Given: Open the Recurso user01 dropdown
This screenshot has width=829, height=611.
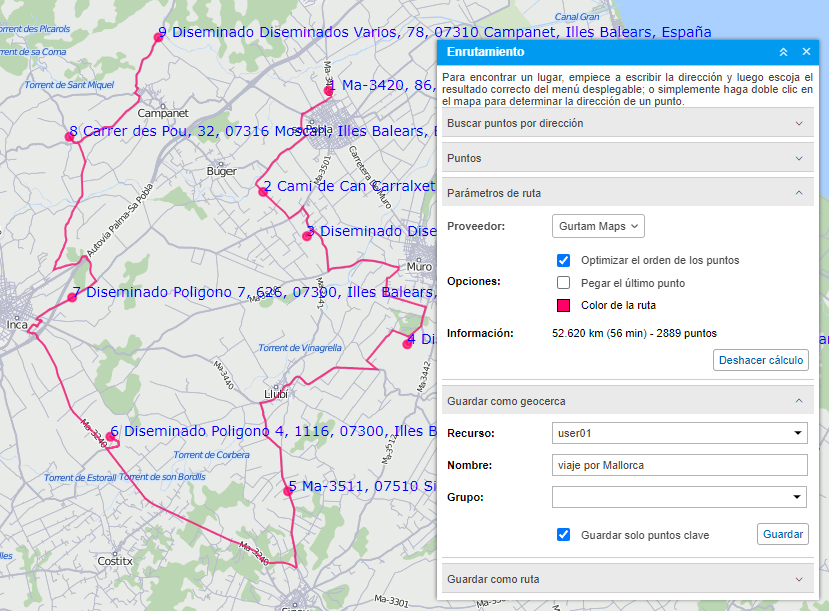Looking at the screenshot, I should (679, 433).
